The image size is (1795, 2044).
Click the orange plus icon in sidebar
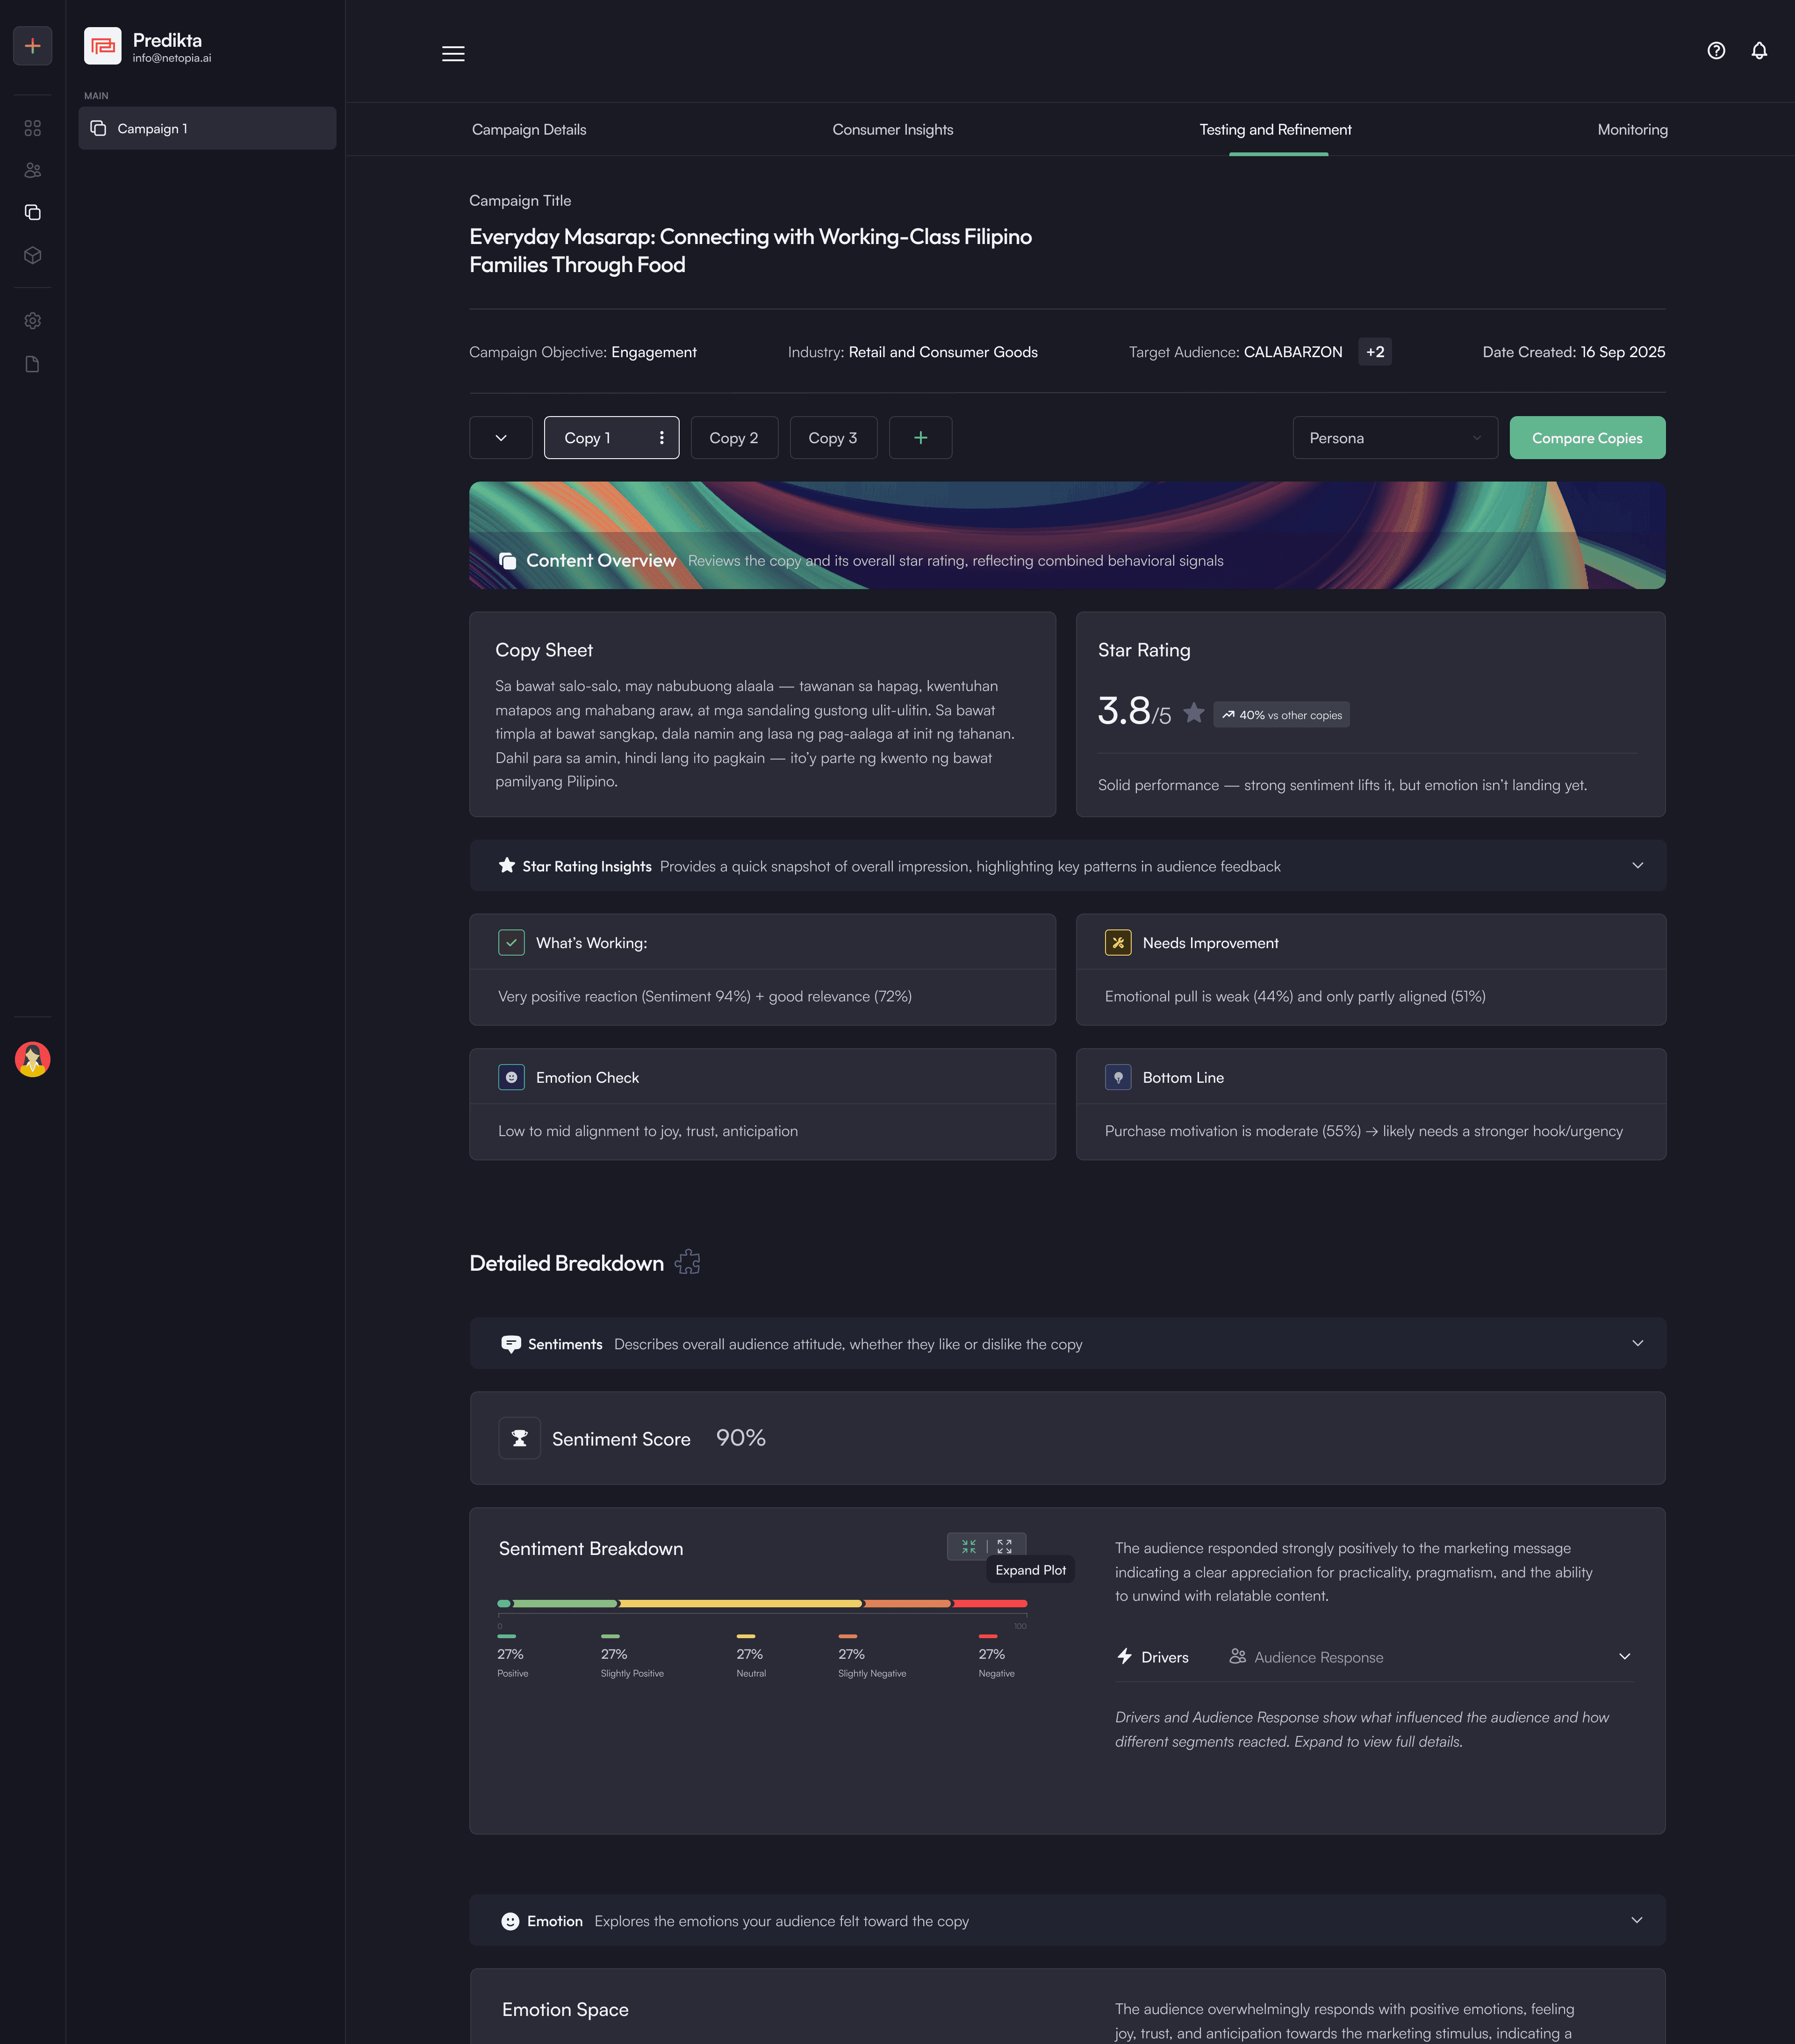click(32, 46)
